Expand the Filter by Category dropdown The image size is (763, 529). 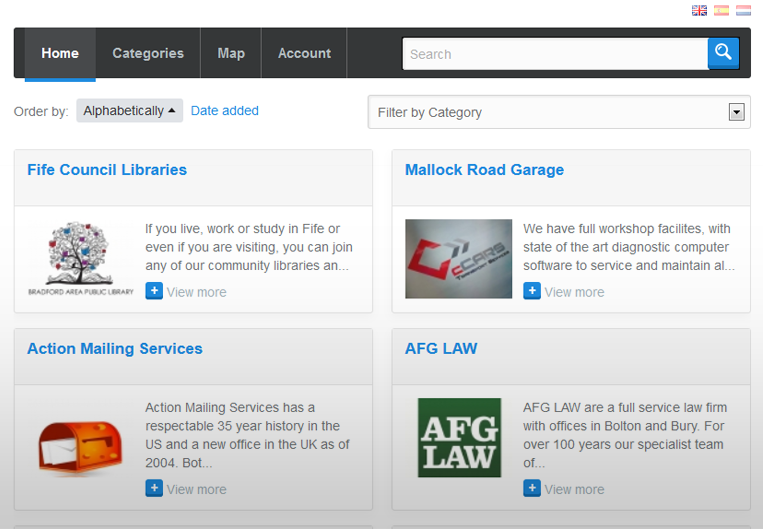tap(559, 112)
